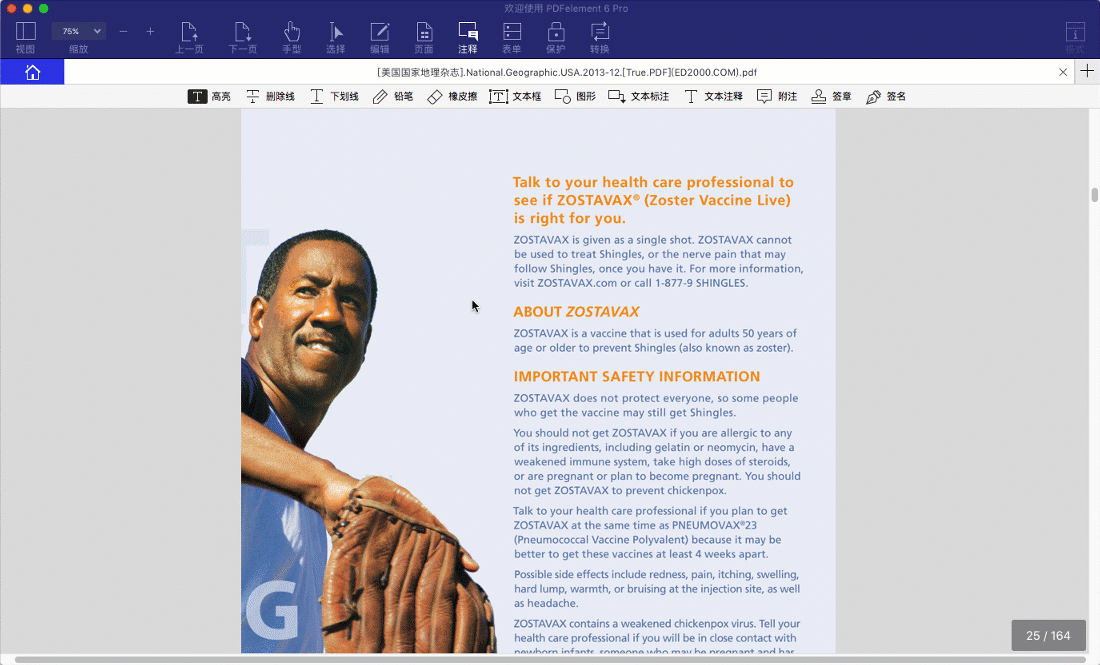Click the 25 / 164 page indicator

[x=1048, y=636]
